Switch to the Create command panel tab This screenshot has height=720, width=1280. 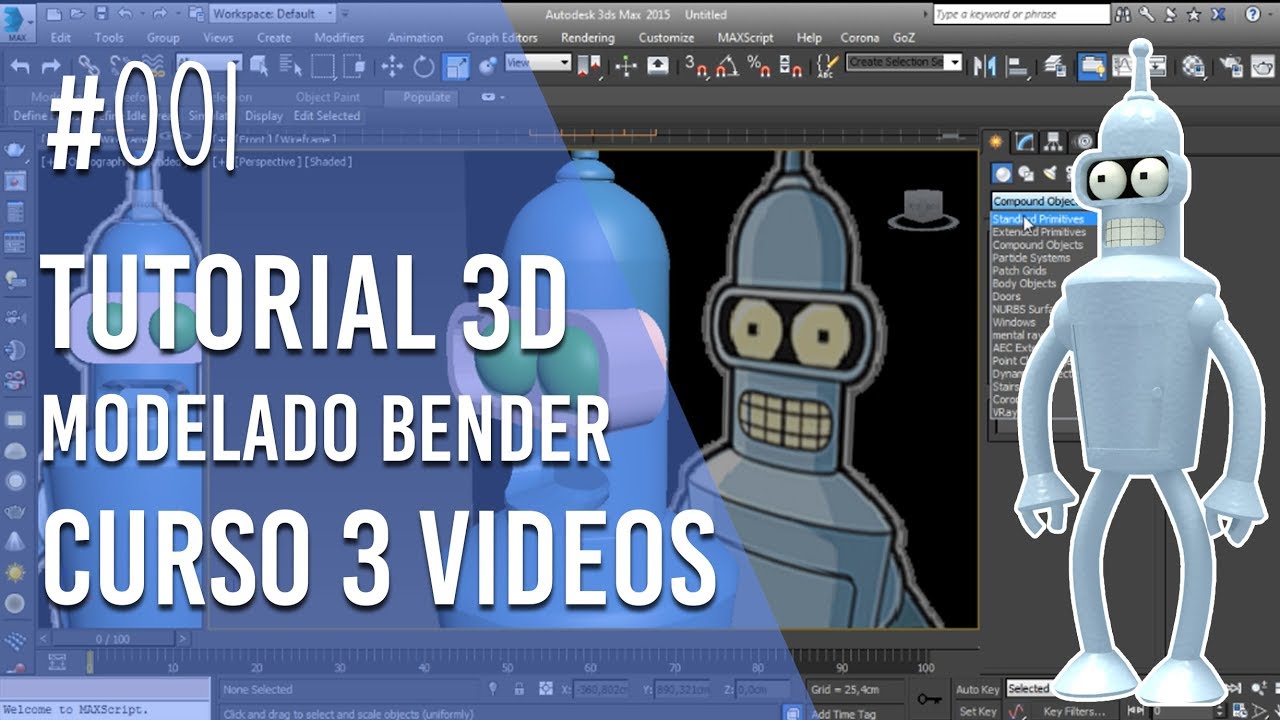(995, 141)
